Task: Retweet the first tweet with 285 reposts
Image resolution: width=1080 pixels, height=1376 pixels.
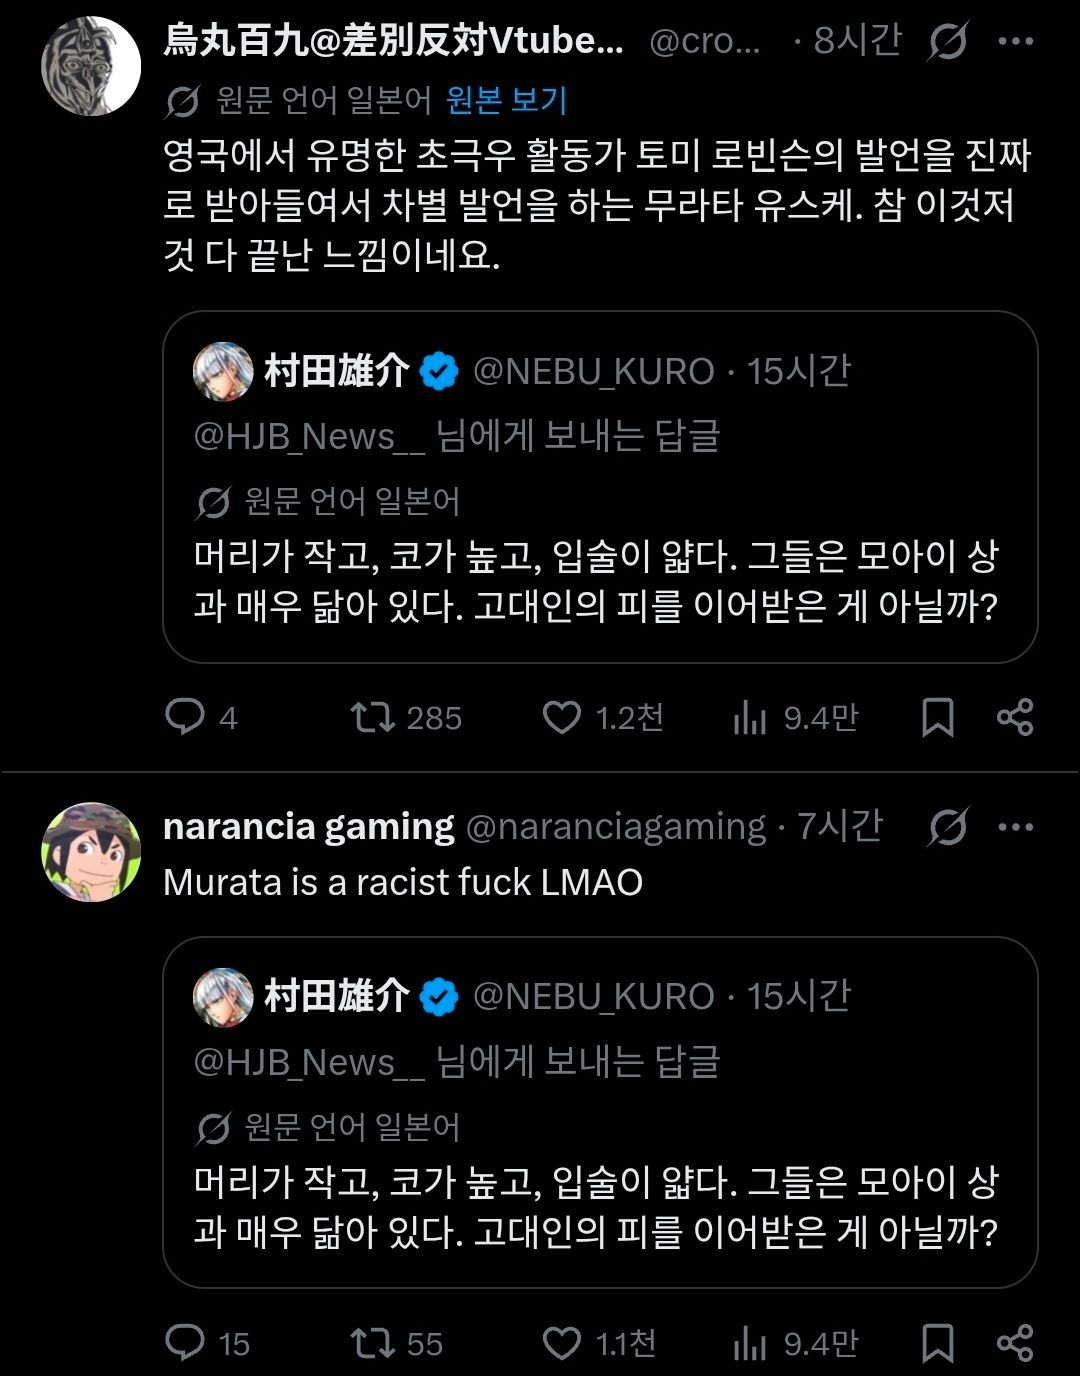Action: pyautogui.click(x=373, y=717)
